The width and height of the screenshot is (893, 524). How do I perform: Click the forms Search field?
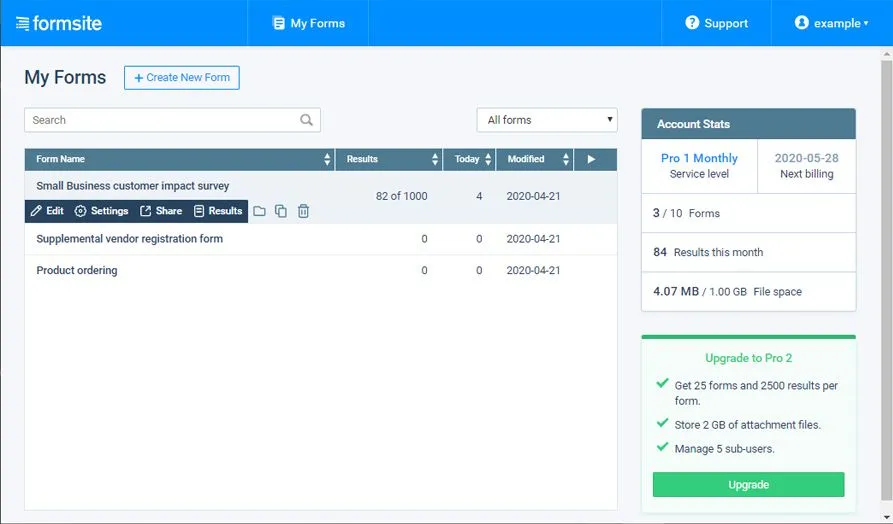pyautogui.click(x=173, y=120)
